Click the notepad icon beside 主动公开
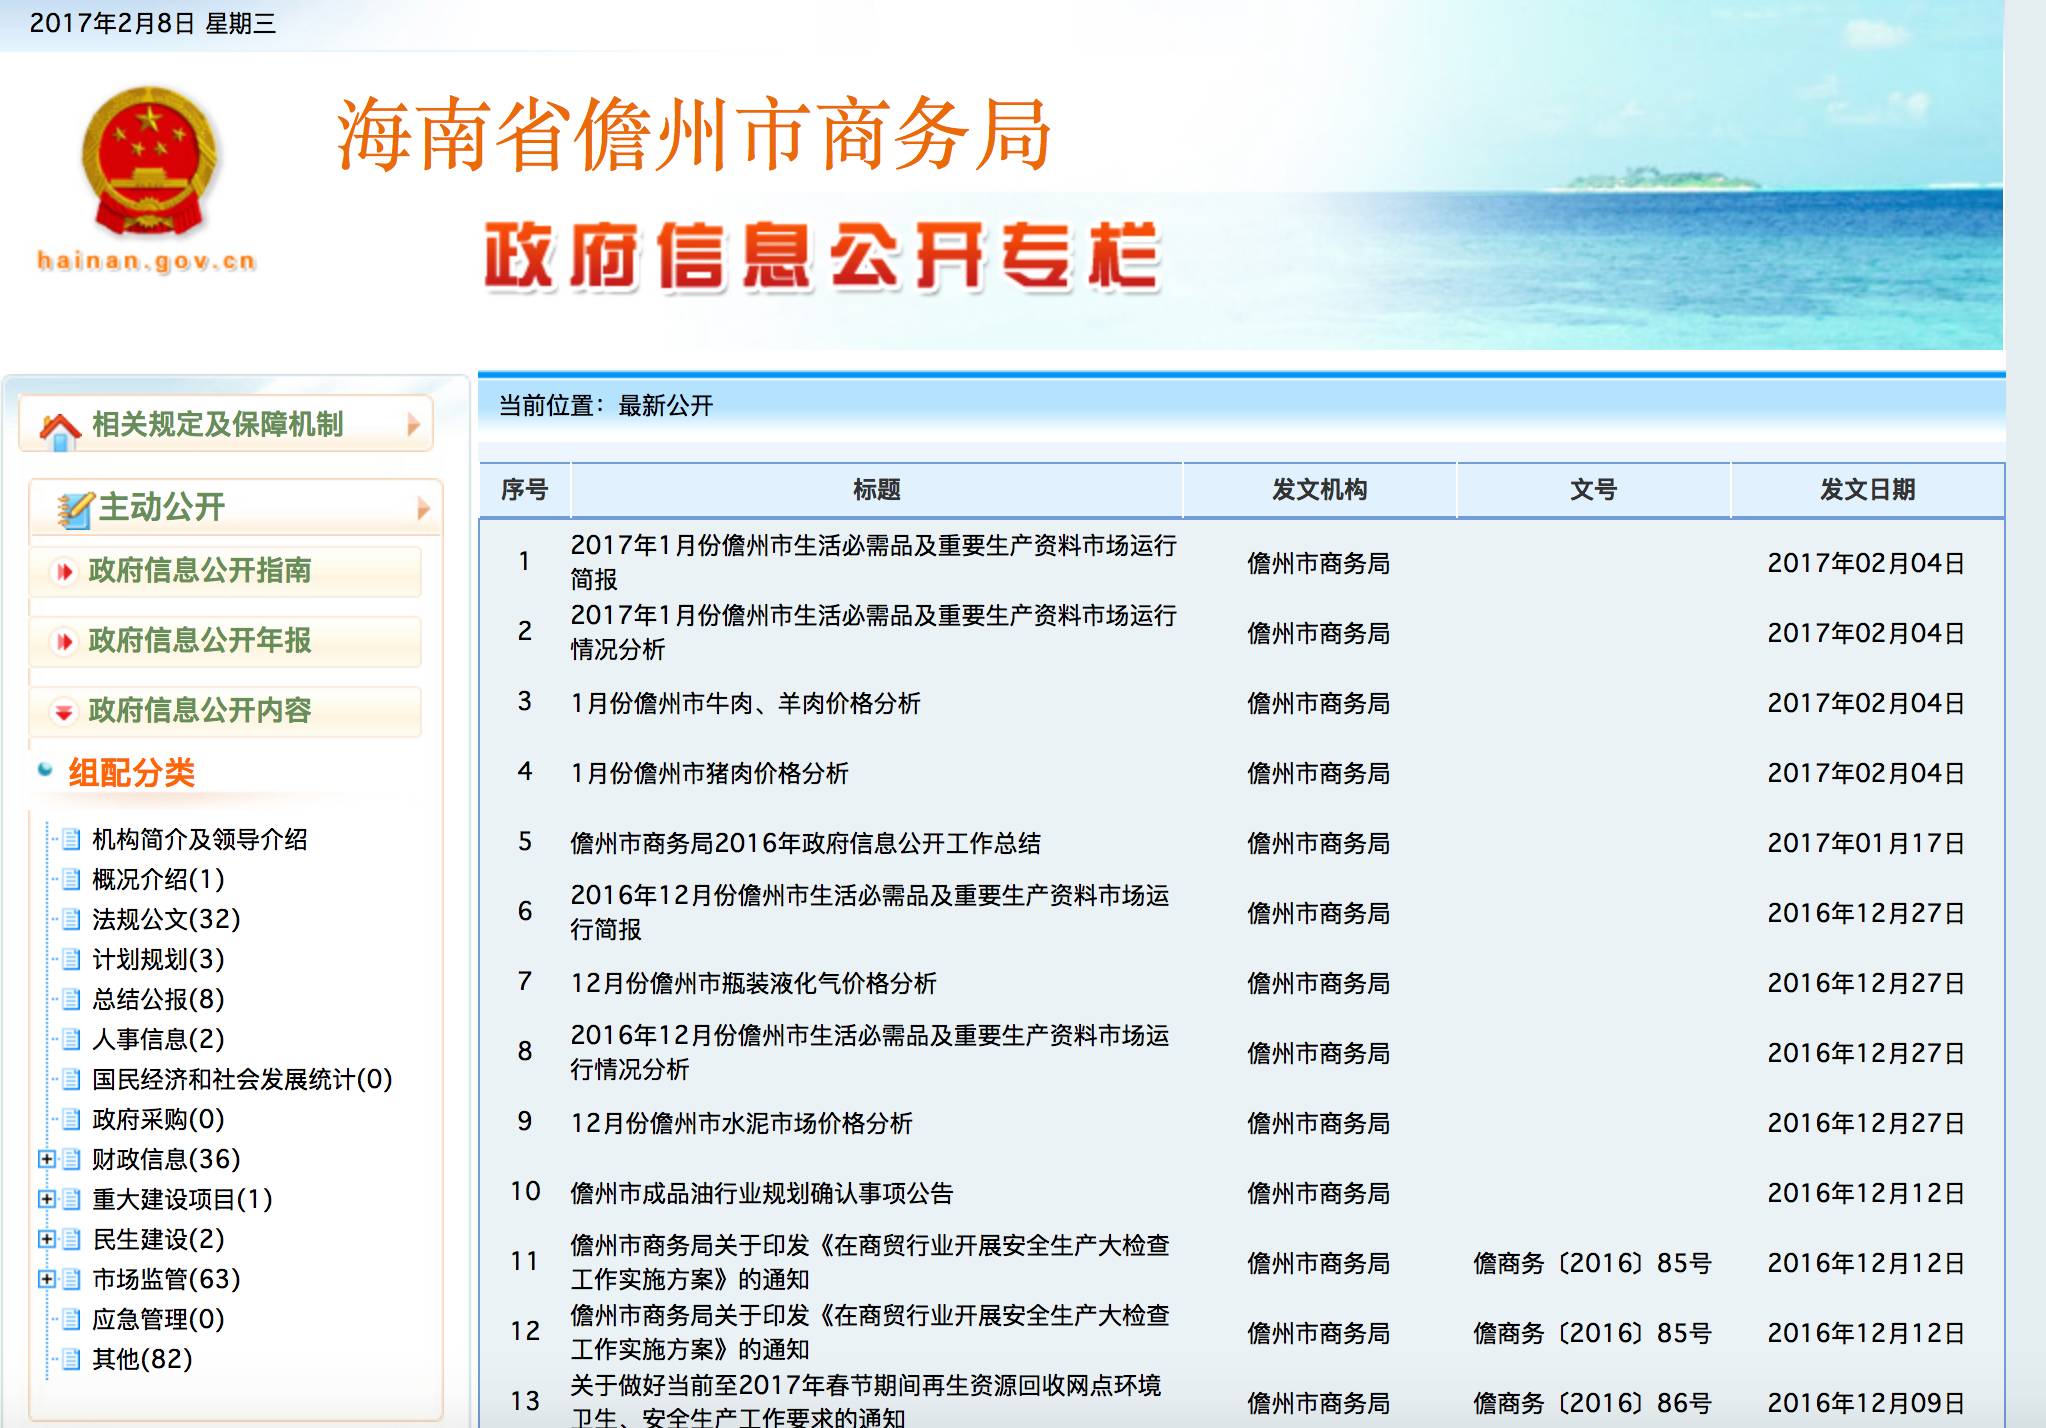 (73, 510)
